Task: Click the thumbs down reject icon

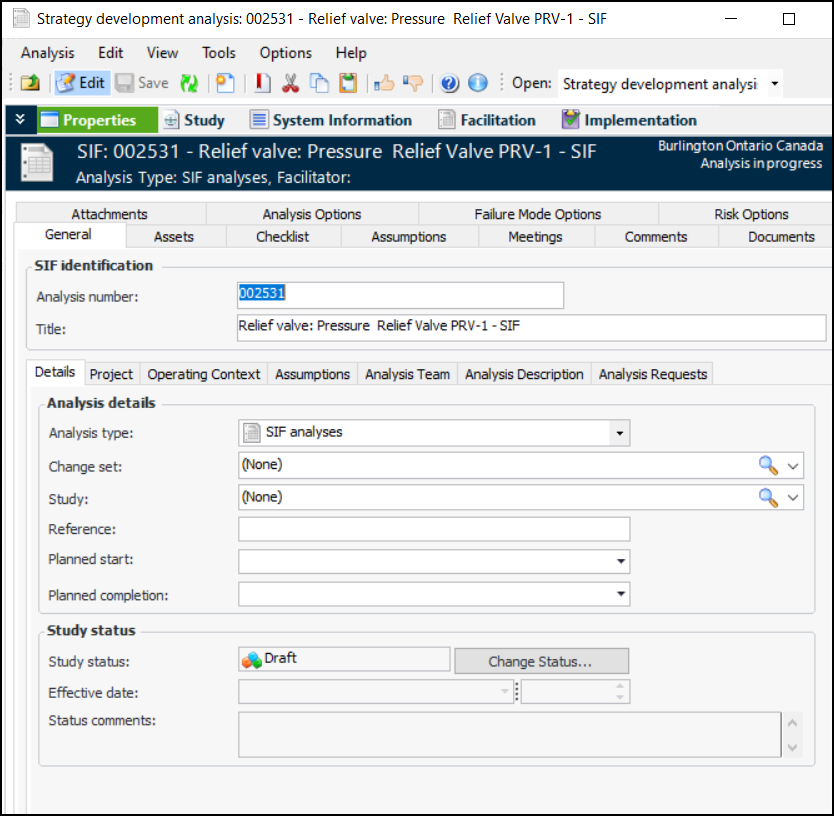Action: [x=412, y=84]
